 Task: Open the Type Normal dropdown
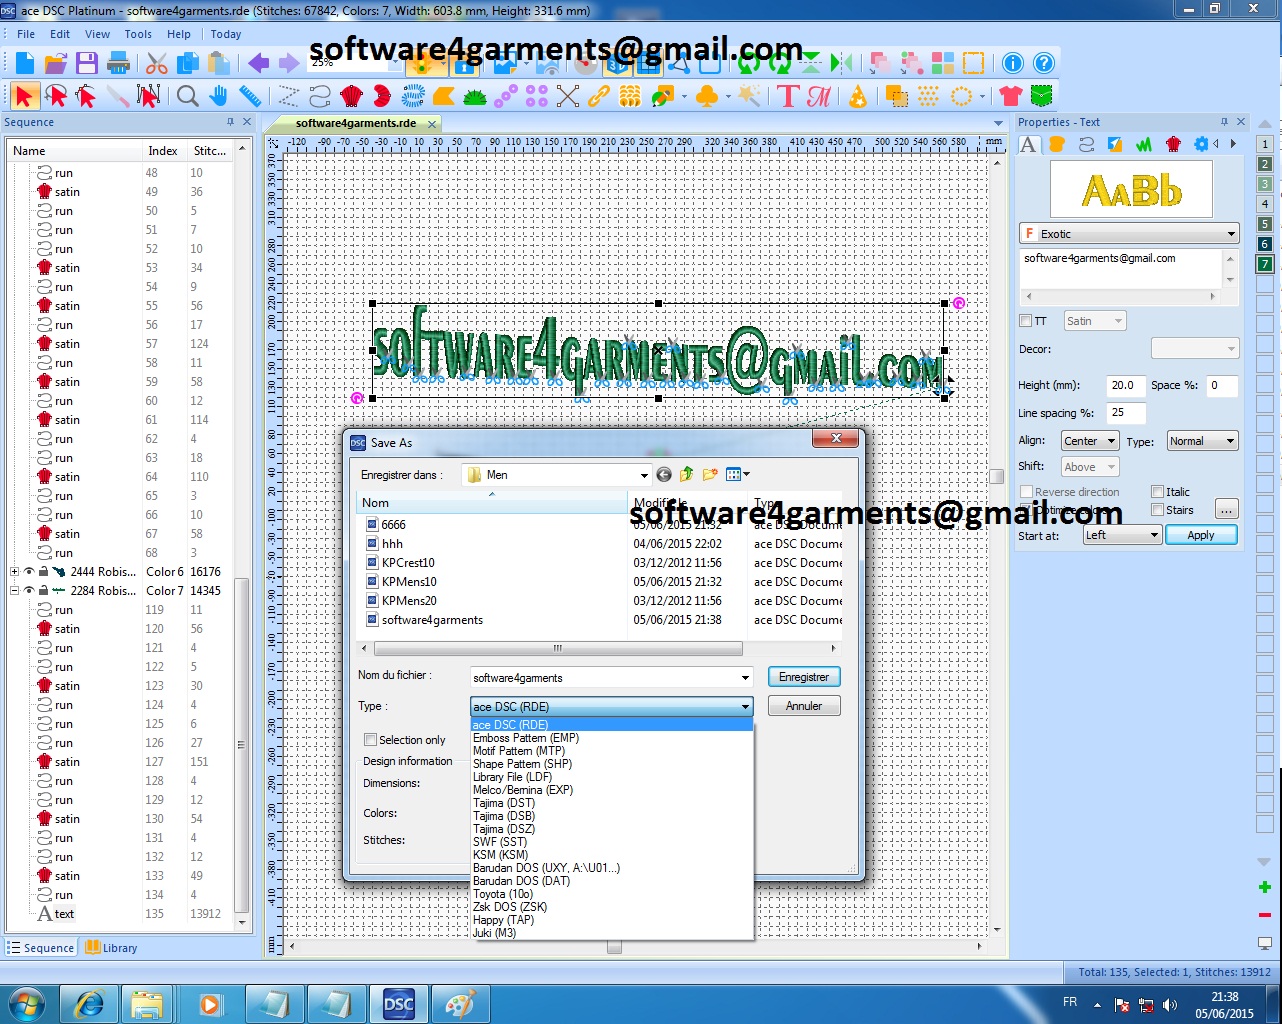pos(1202,441)
